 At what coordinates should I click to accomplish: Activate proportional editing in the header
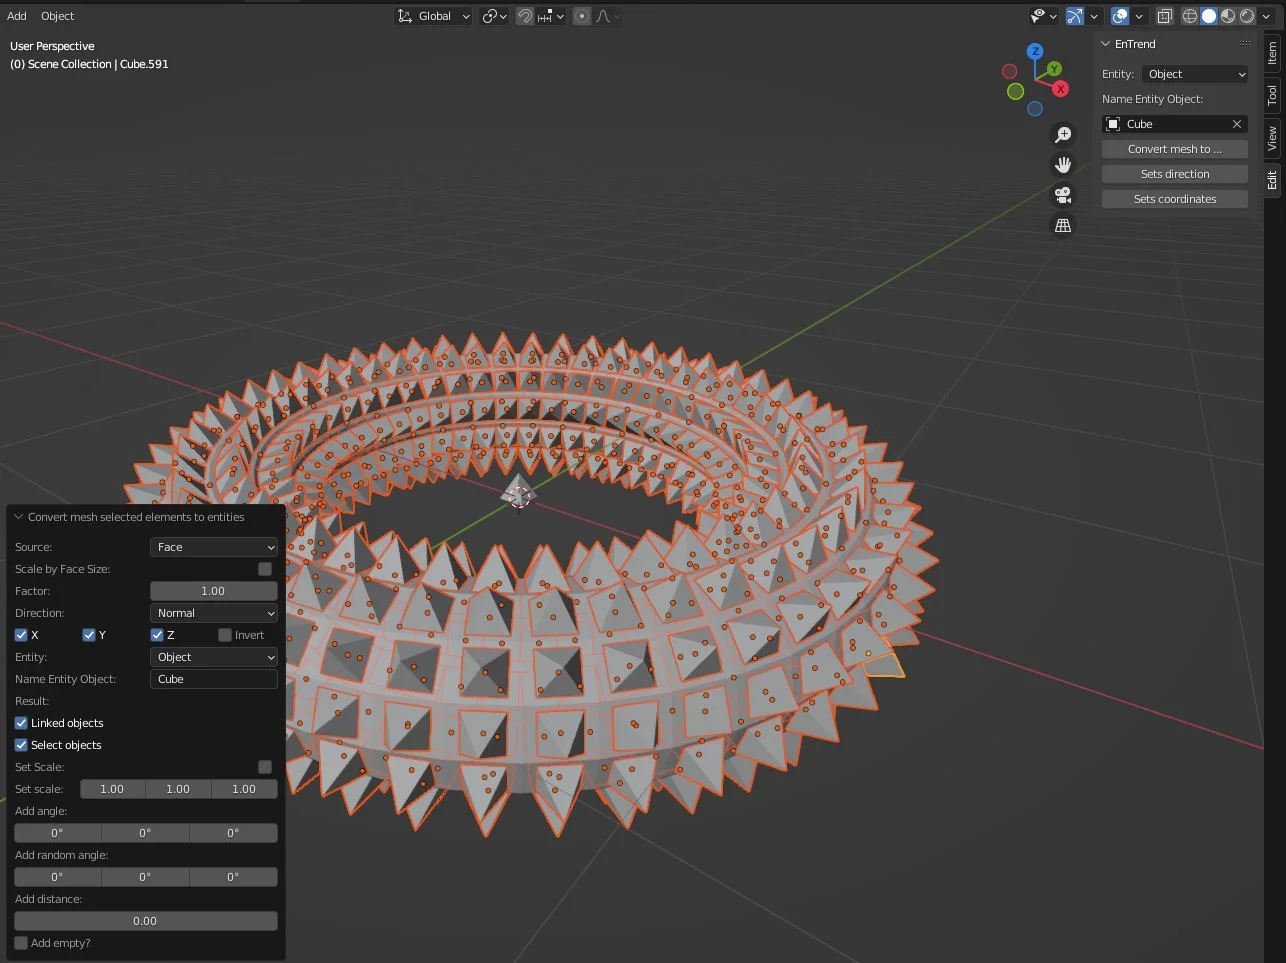tap(581, 16)
